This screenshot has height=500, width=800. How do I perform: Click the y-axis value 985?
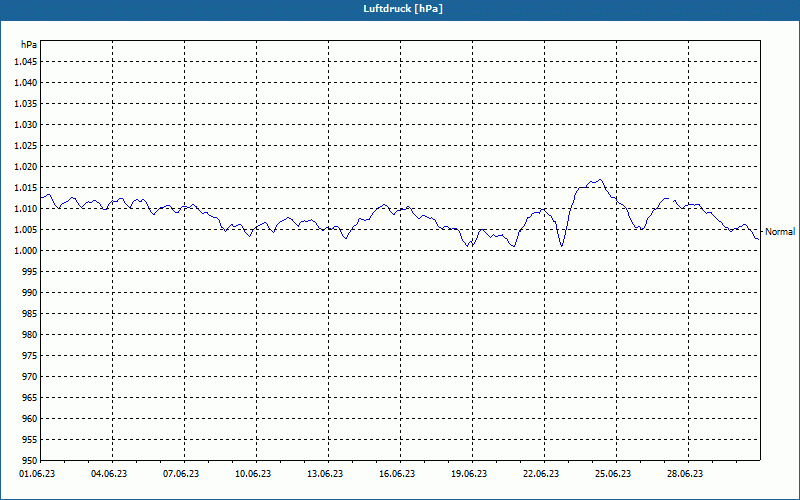point(30,314)
